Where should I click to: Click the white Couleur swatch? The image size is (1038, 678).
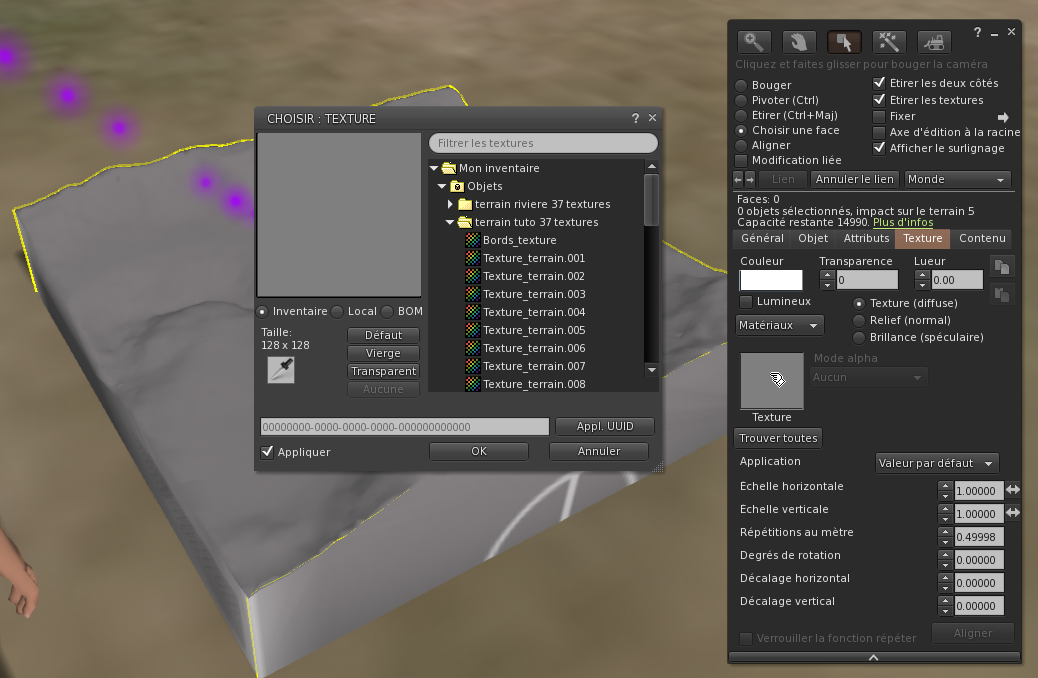(771, 280)
